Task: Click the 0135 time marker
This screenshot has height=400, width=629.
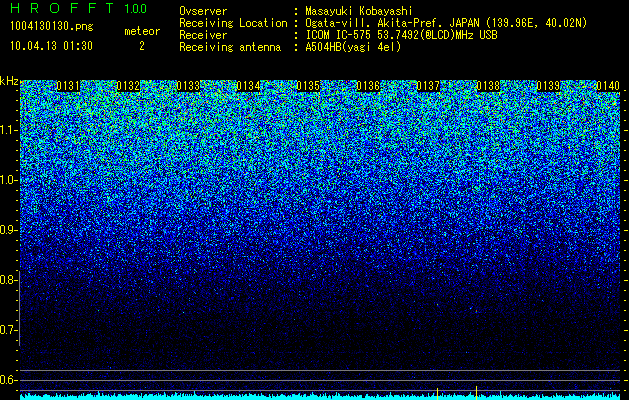Action: click(308, 86)
